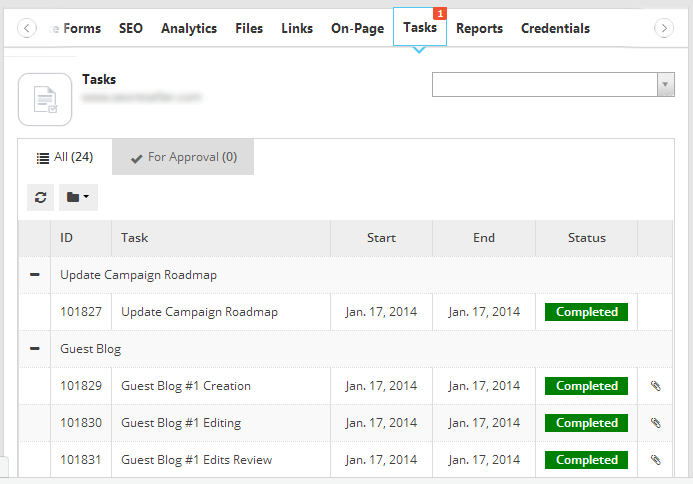This screenshot has width=693, height=484.
Task: Select task ID 101827
Action: pyautogui.click(x=81, y=312)
